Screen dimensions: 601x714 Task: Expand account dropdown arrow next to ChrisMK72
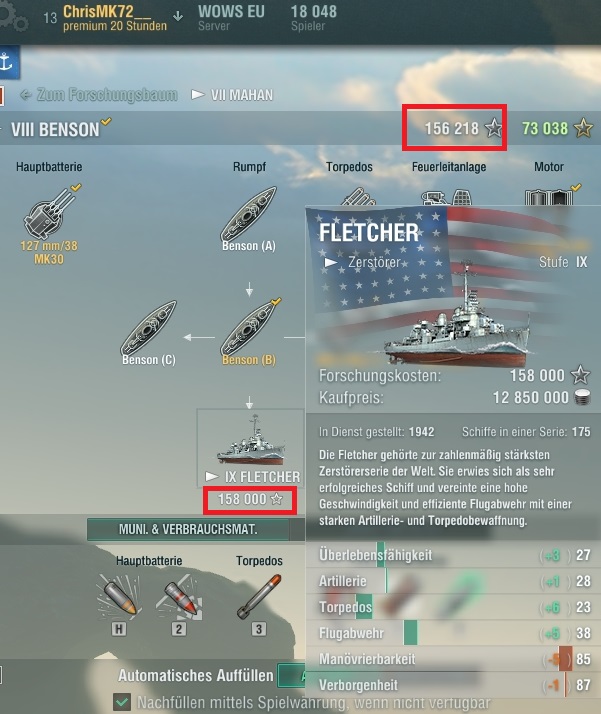tap(178, 16)
